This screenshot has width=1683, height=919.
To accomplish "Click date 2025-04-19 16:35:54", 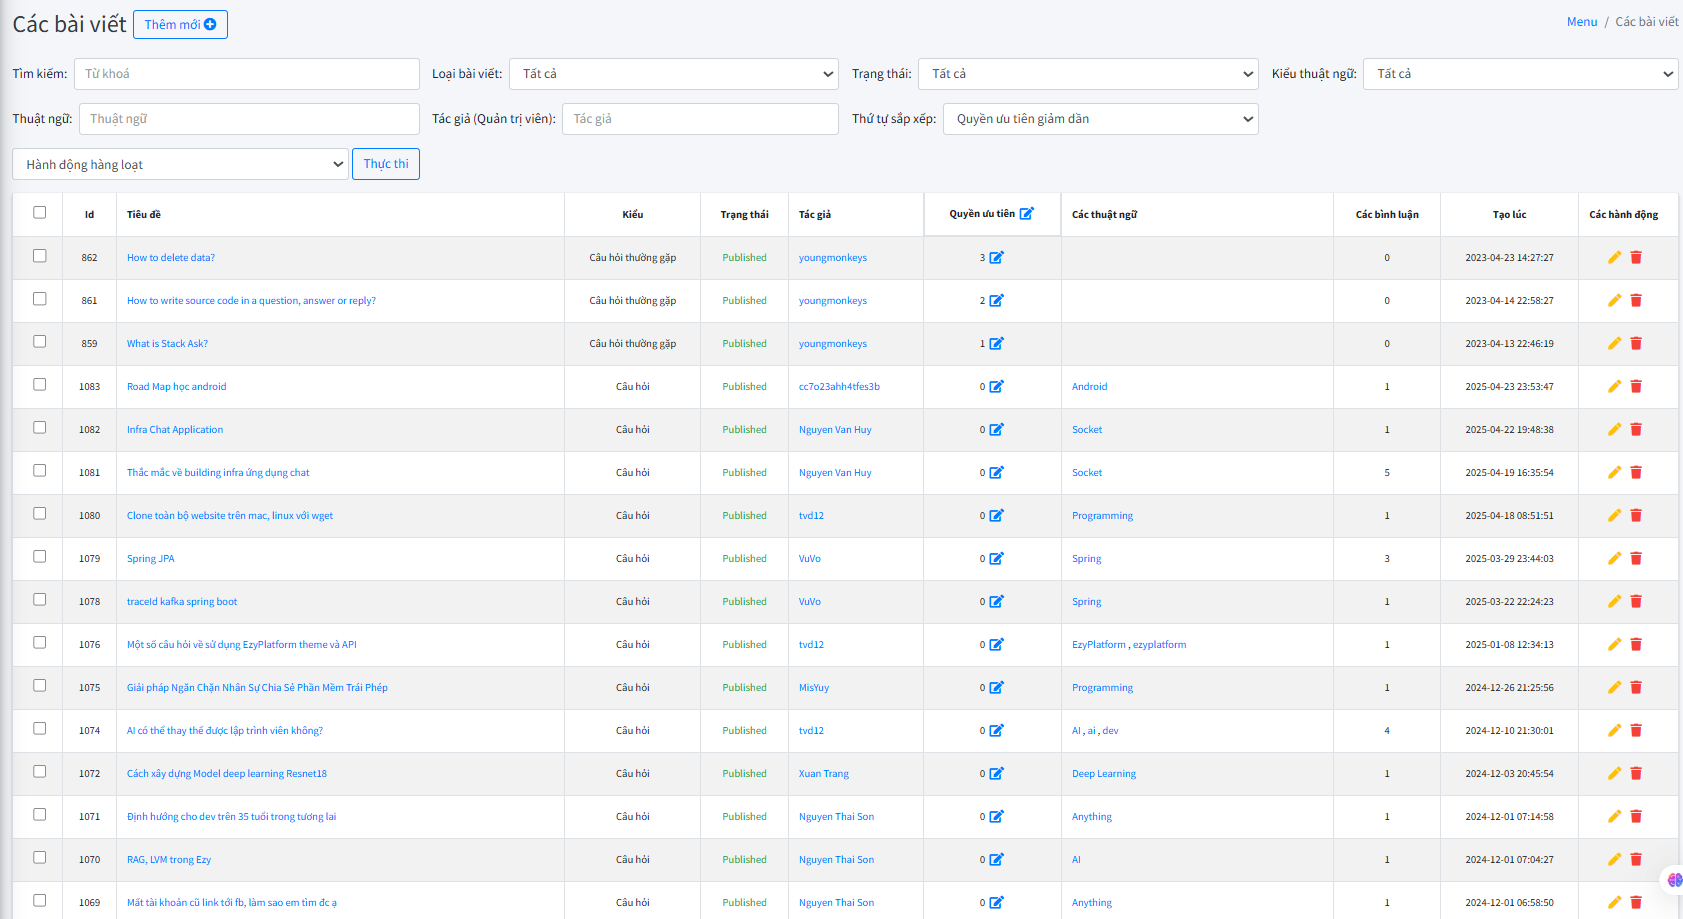I will 1509,472.
